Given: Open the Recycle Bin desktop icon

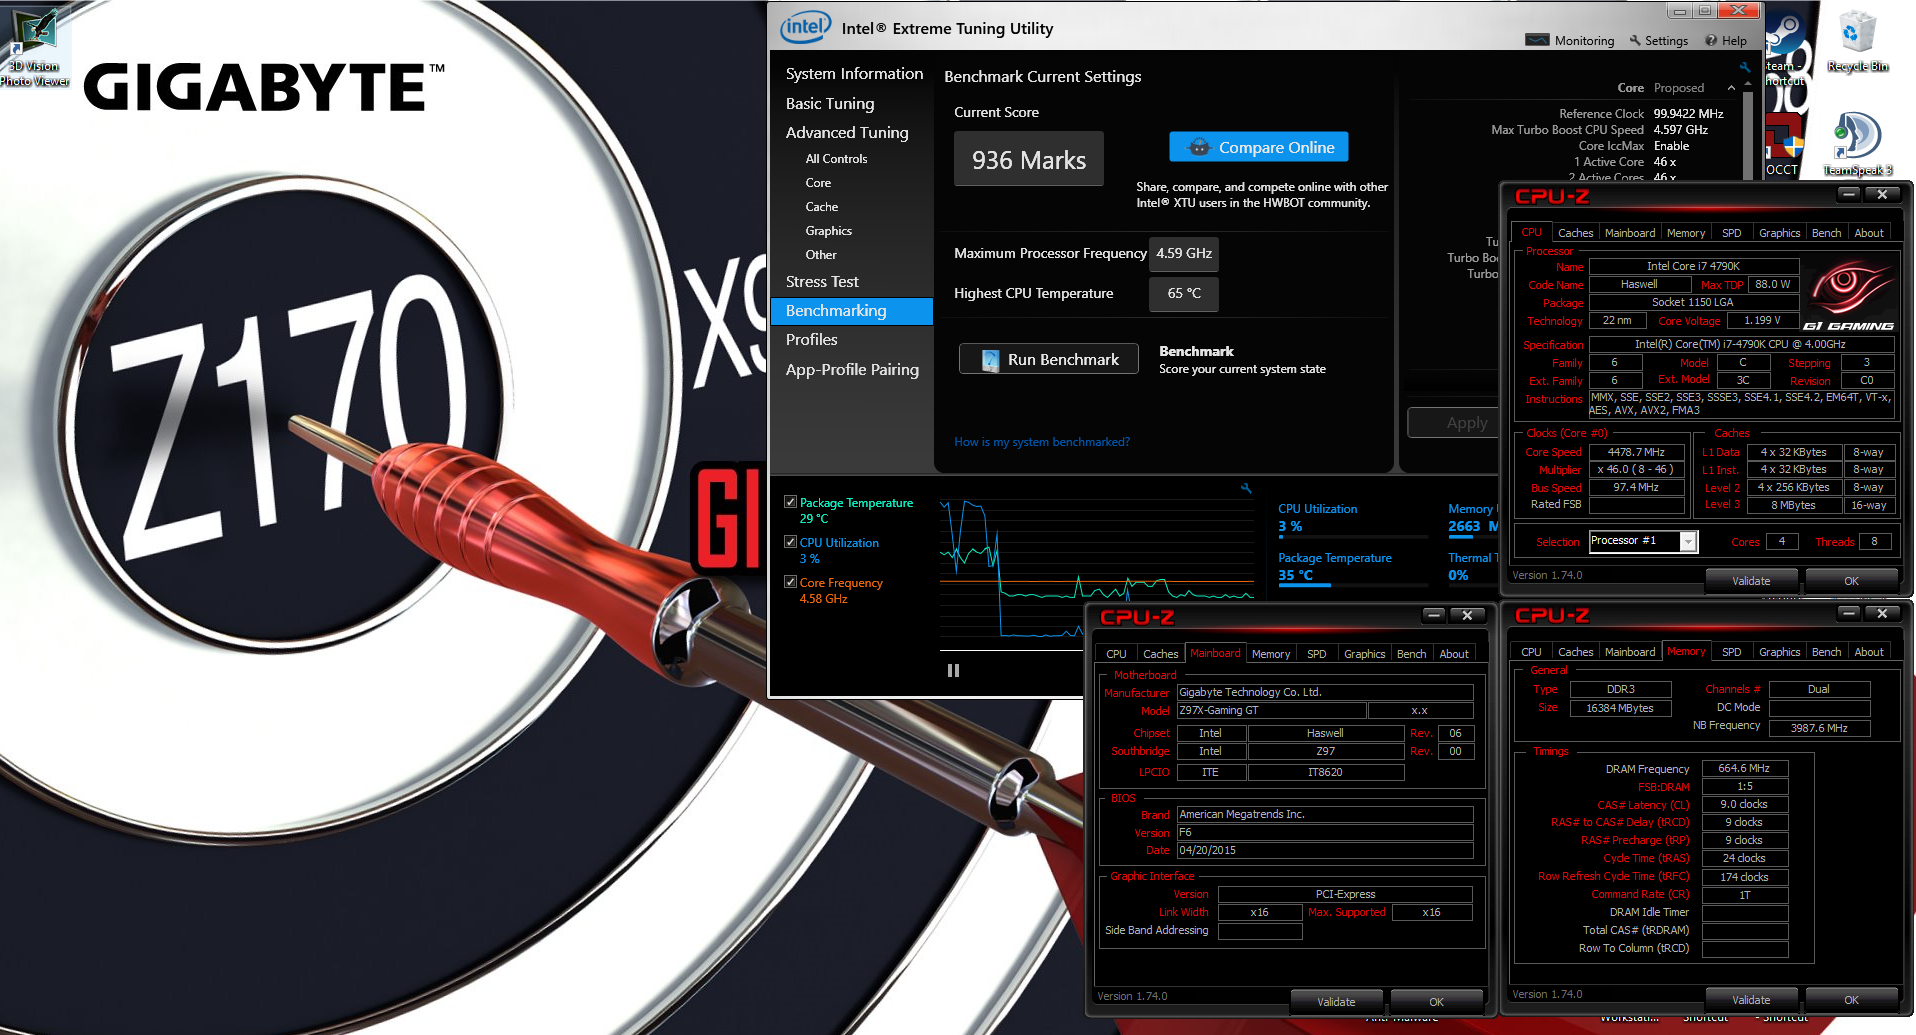Looking at the screenshot, I should [1857, 41].
